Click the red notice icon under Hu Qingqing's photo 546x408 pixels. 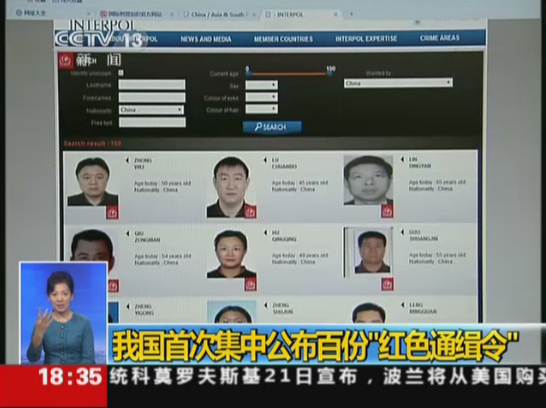251,284
